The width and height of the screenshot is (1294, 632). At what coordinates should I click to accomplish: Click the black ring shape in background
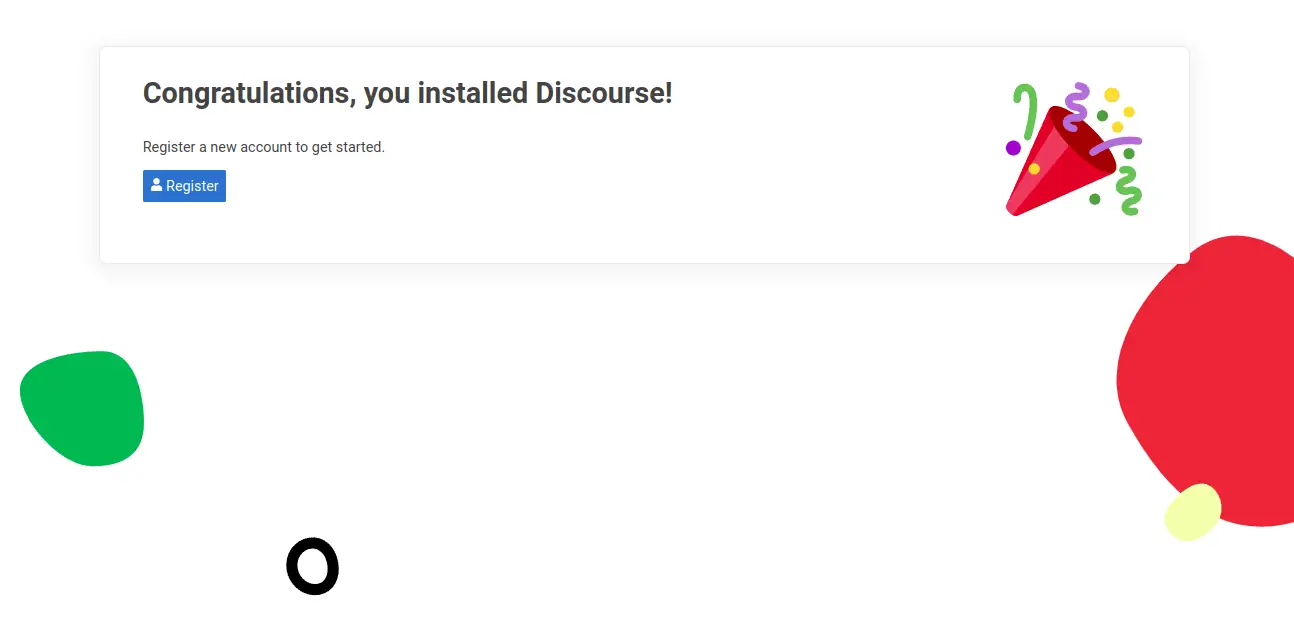(x=313, y=566)
